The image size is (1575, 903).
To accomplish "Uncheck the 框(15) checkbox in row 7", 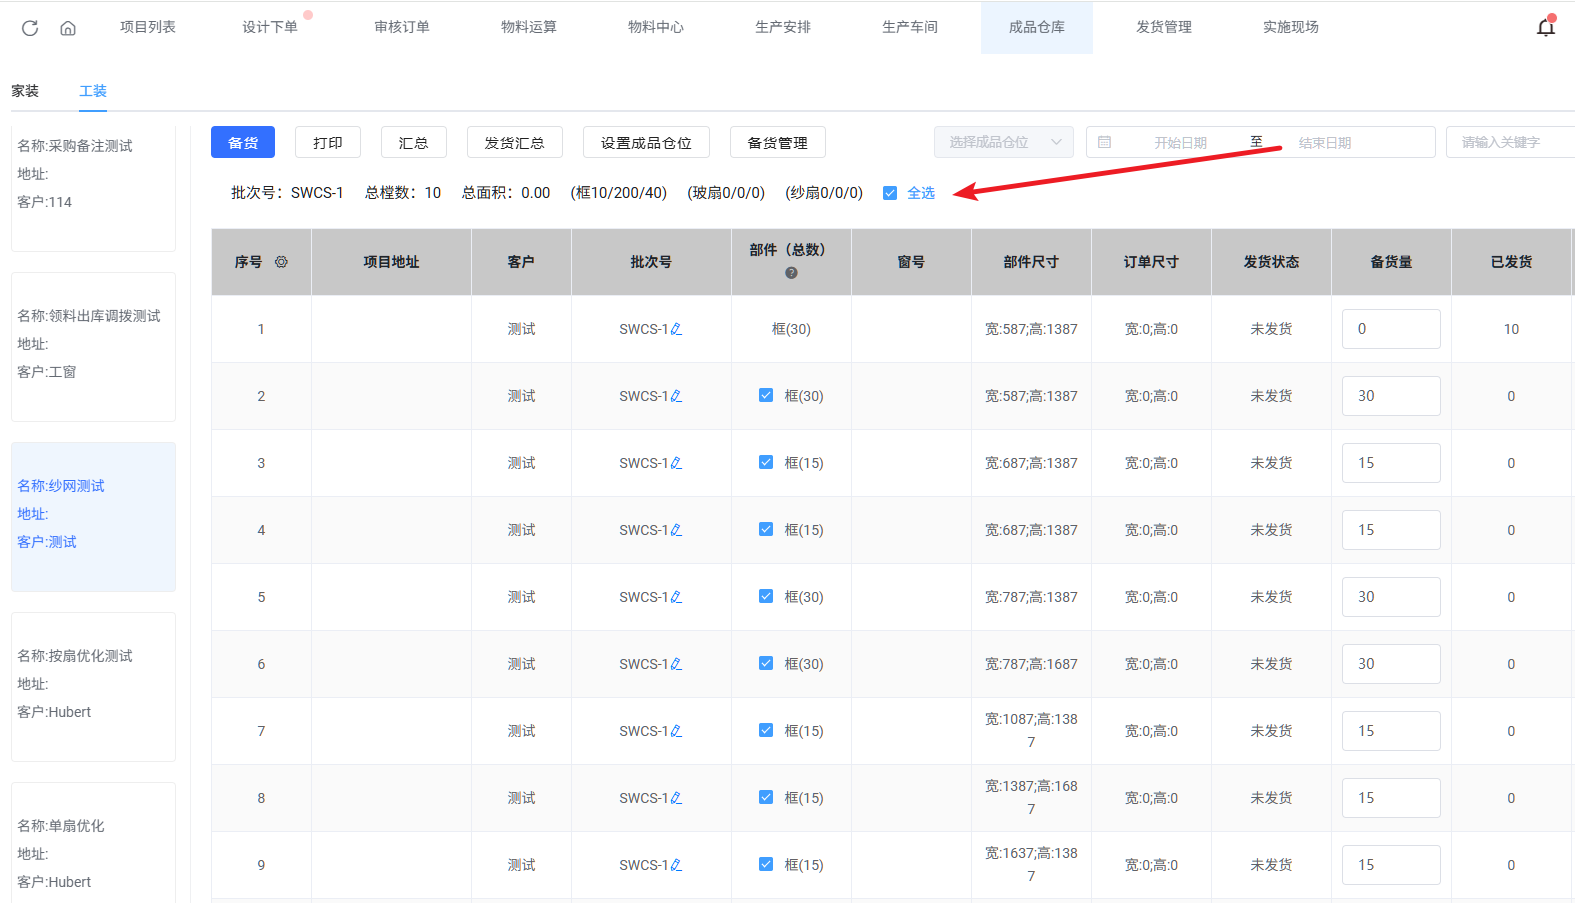I will pyautogui.click(x=766, y=731).
